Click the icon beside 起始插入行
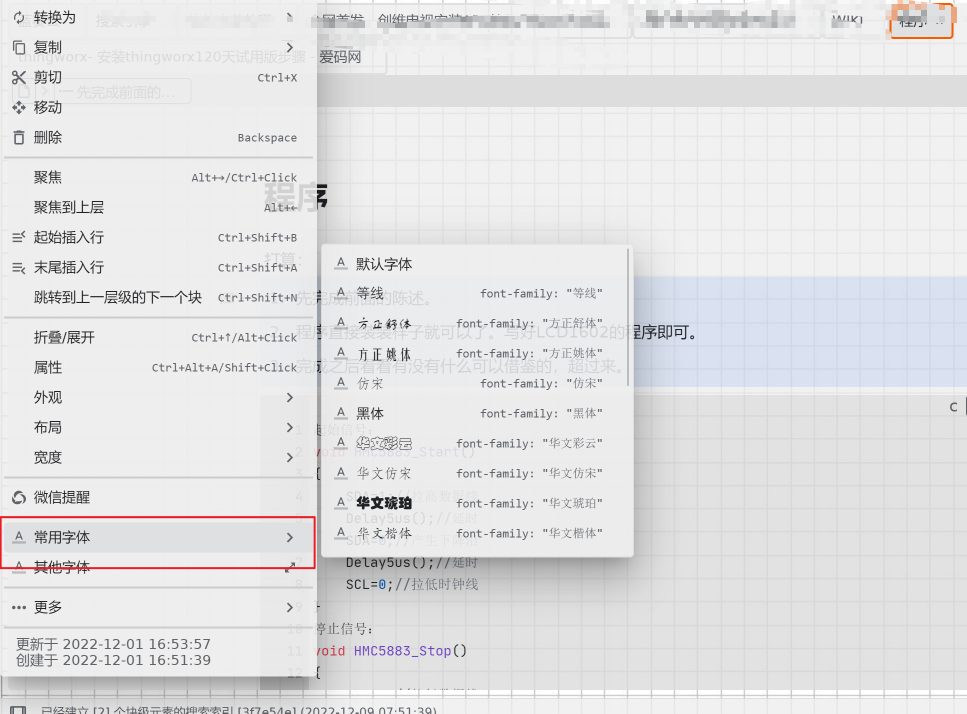 coord(19,237)
